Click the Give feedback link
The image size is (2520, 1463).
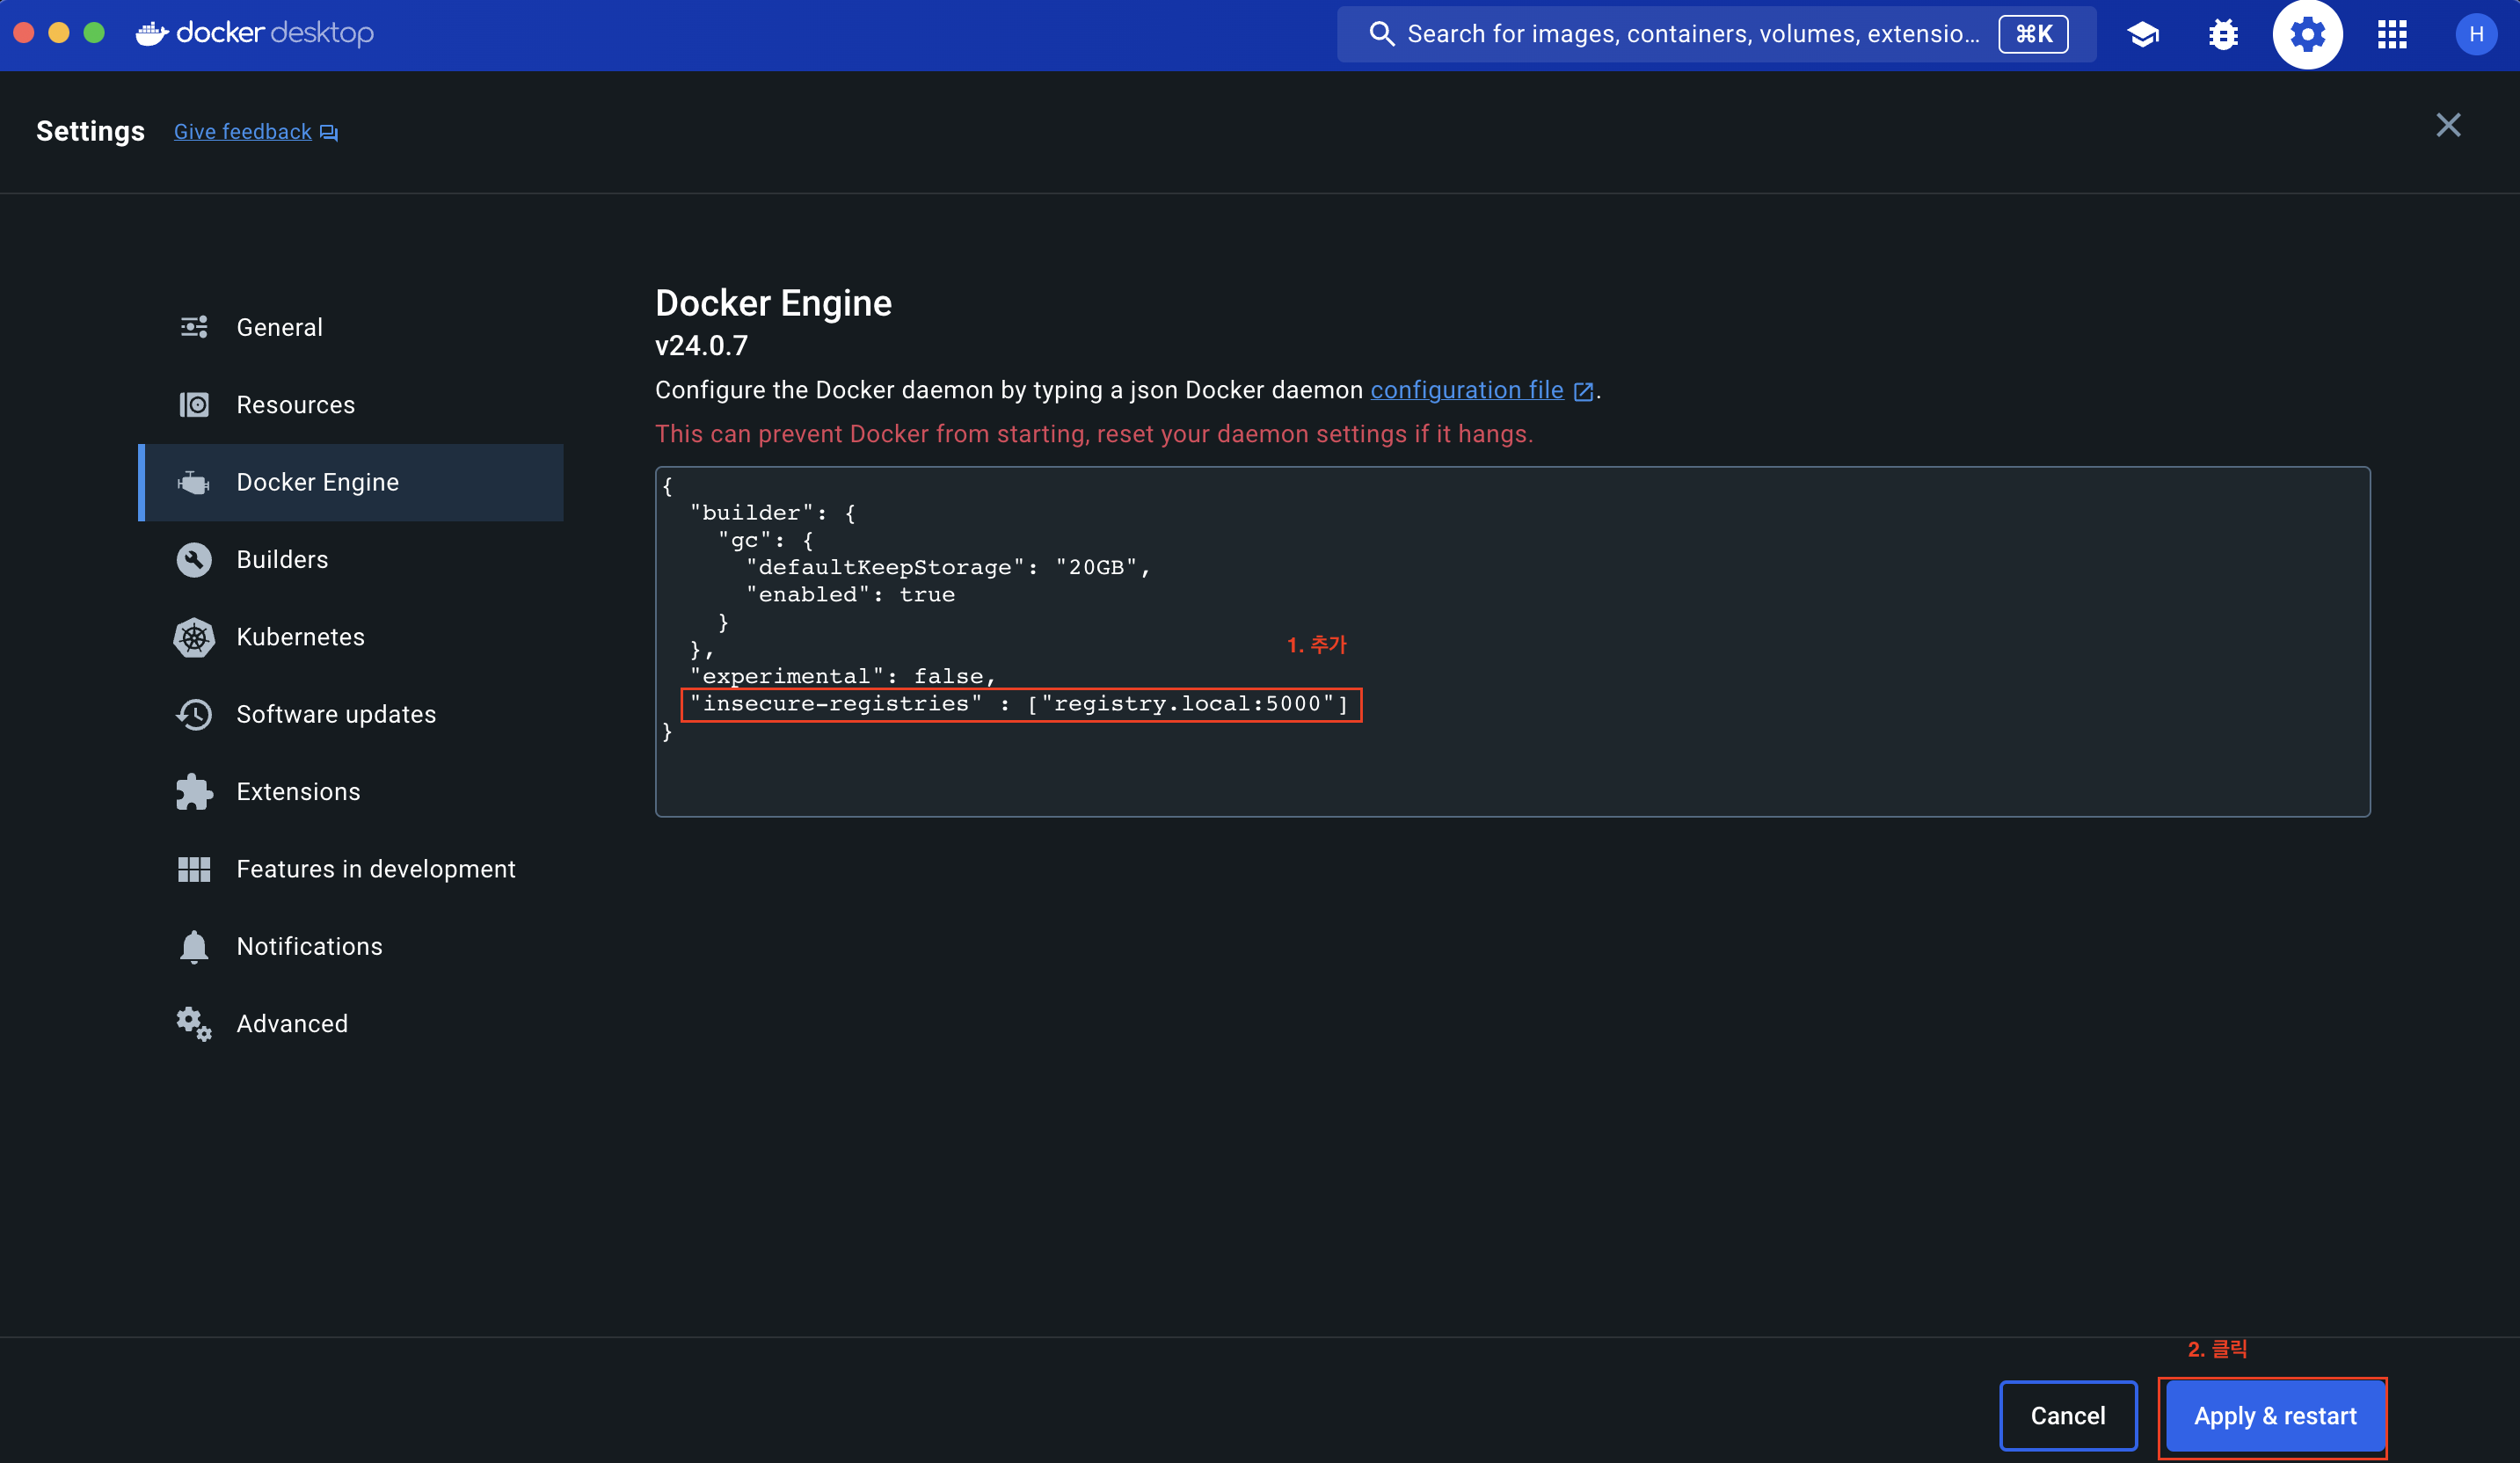tap(243, 132)
